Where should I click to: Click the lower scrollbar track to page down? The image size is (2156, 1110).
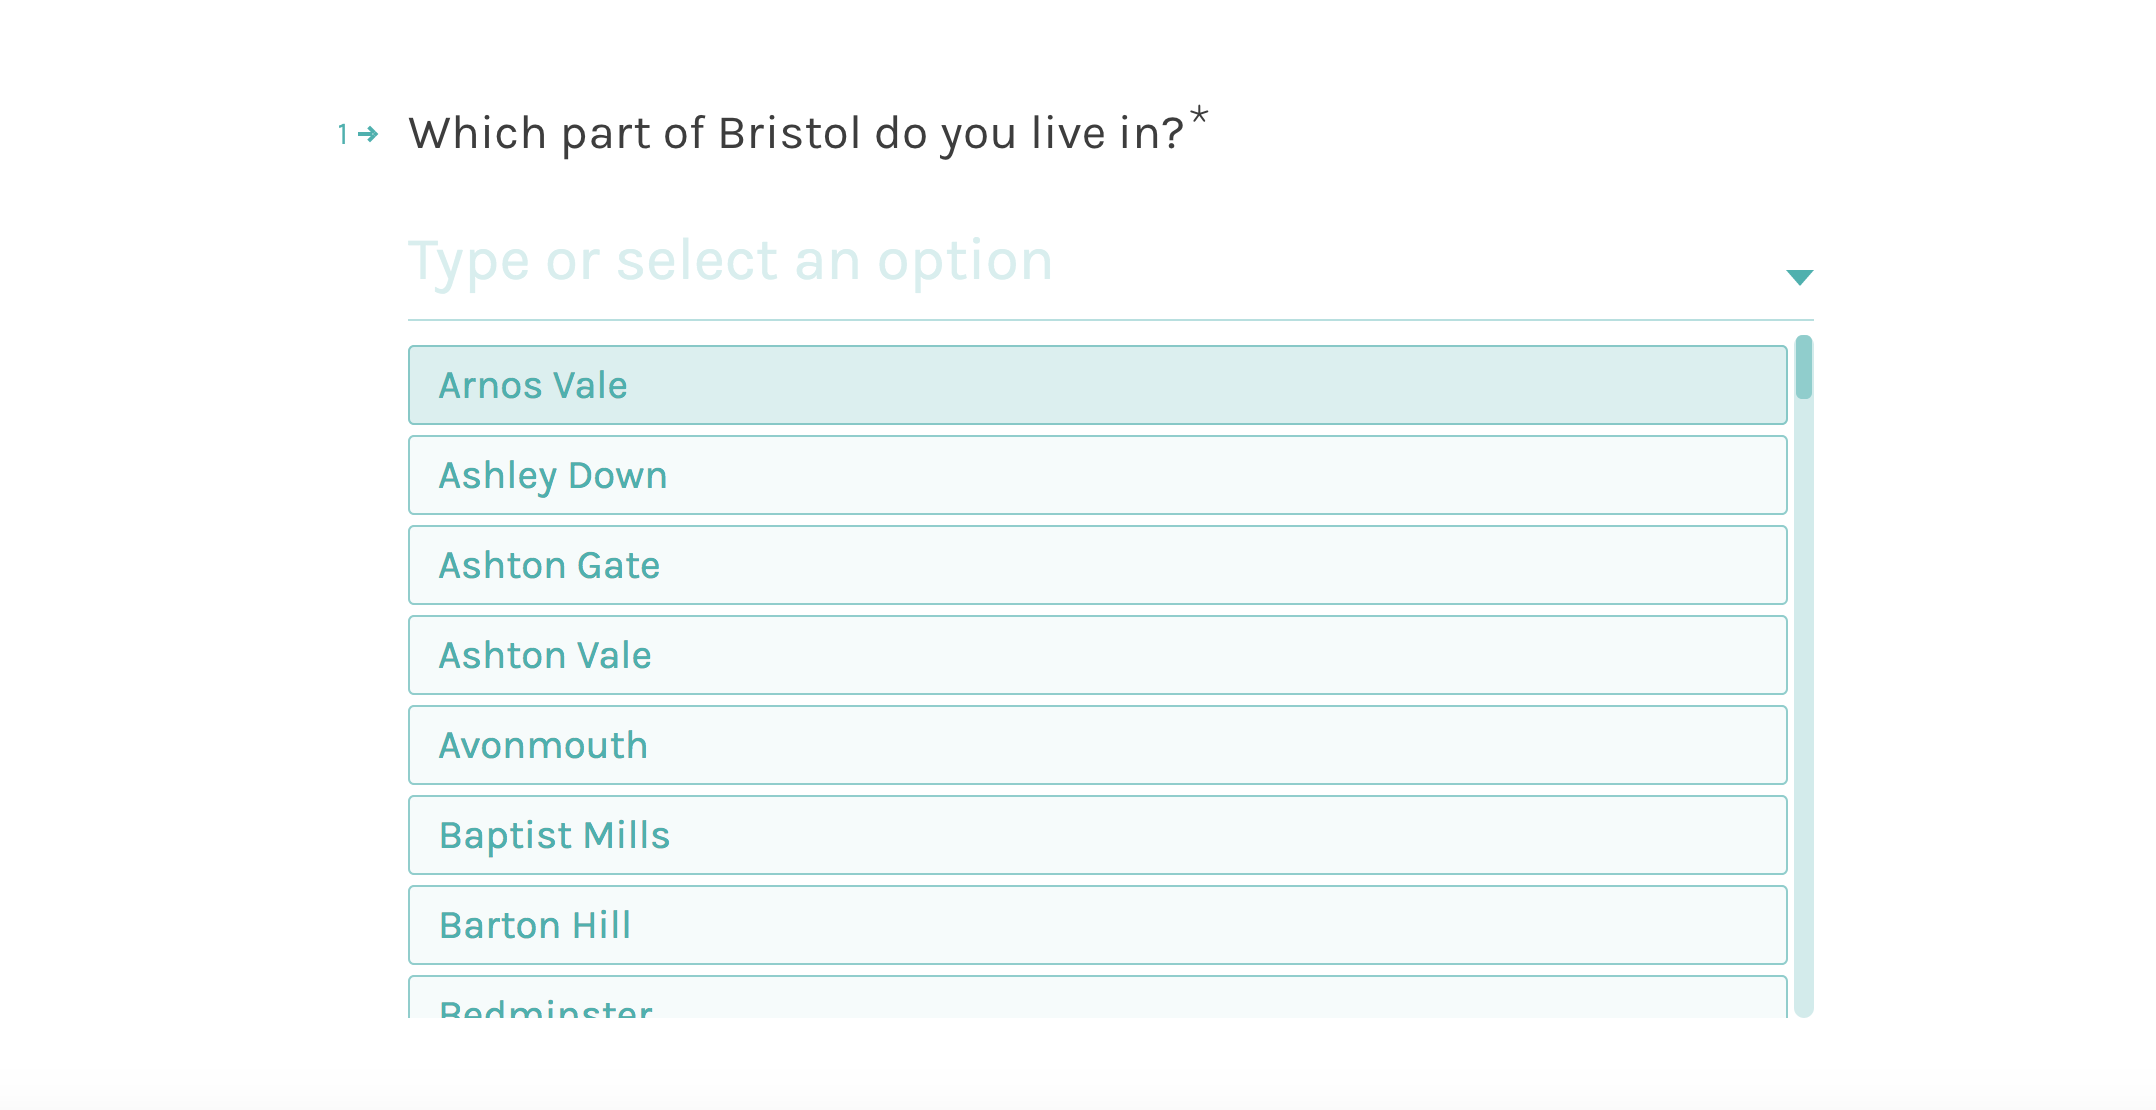[x=1803, y=900]
